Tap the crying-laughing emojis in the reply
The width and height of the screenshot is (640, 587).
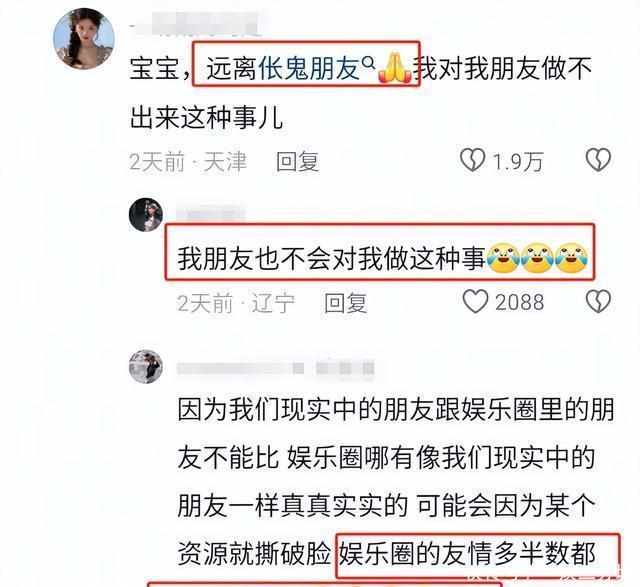538,258
